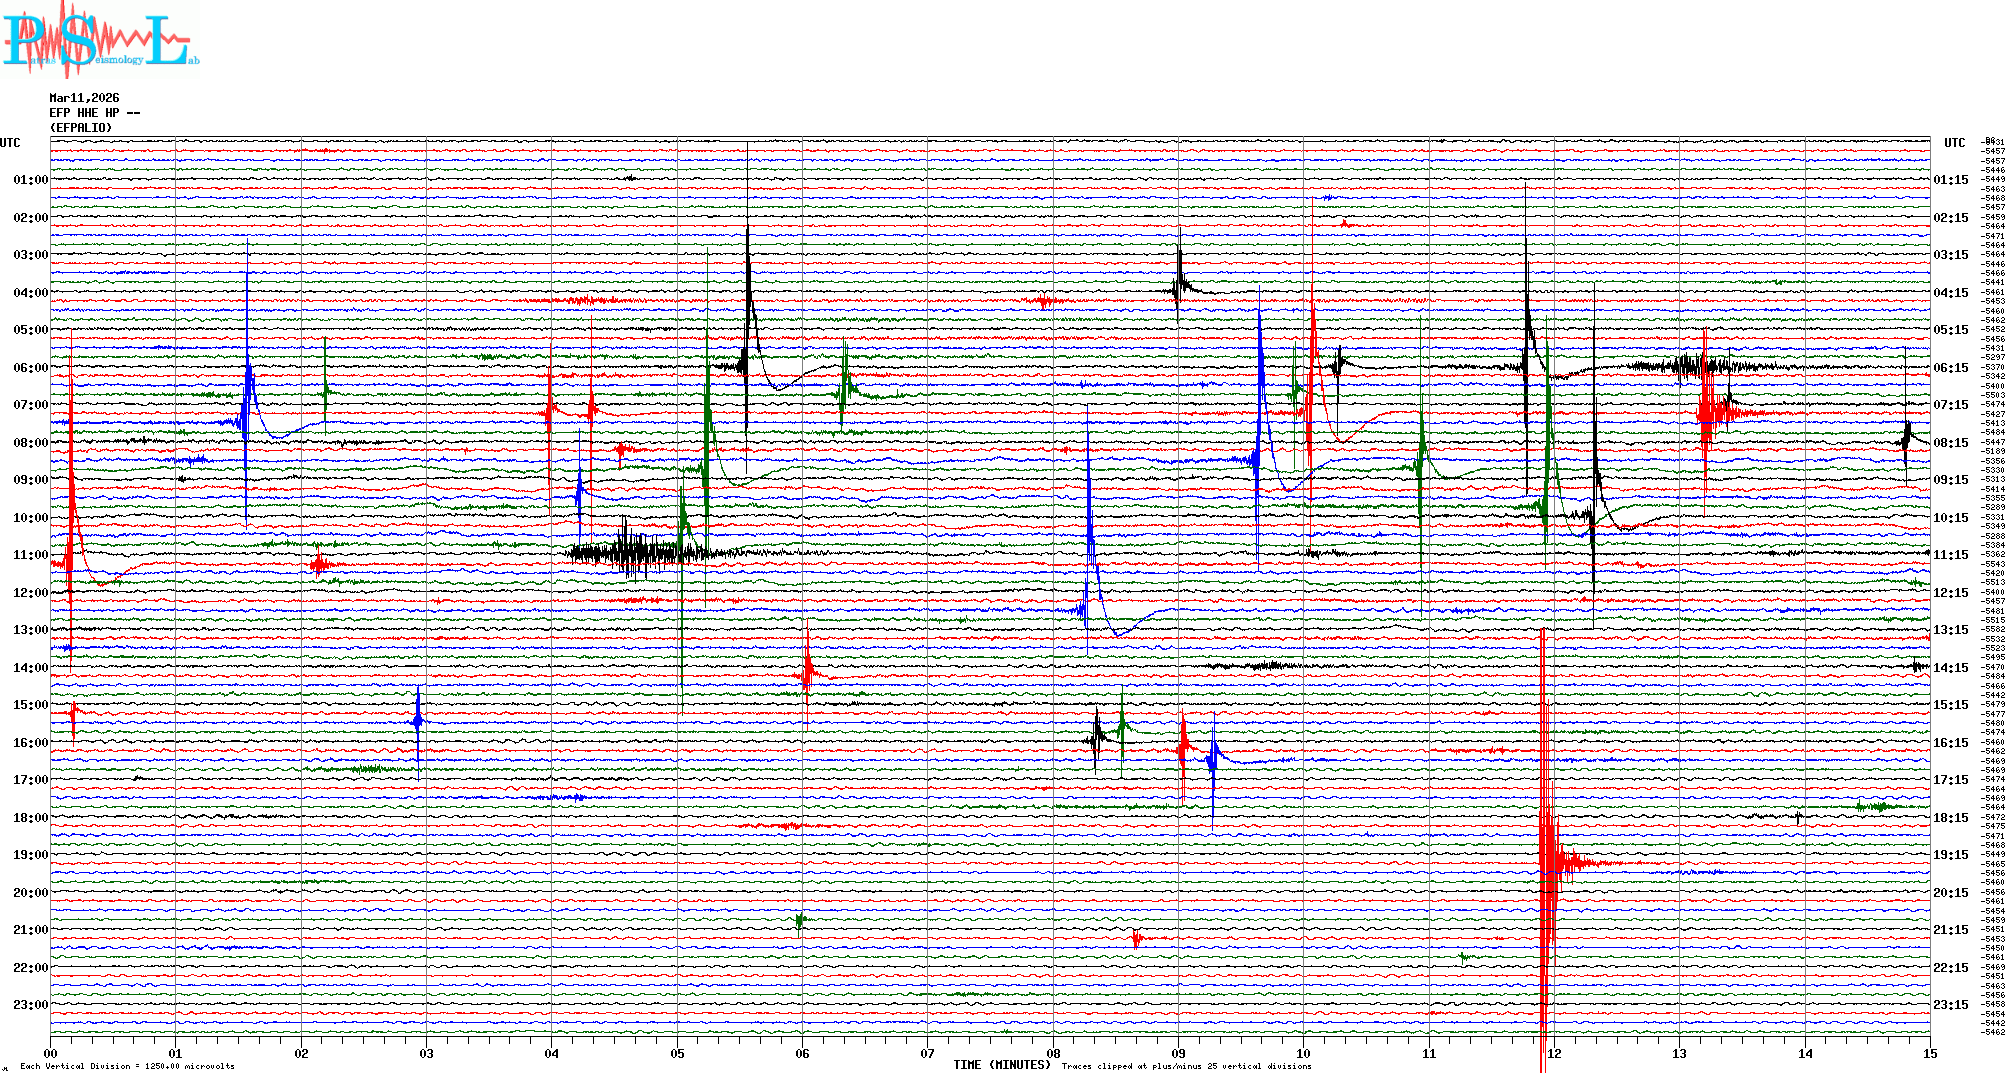The height and width of the screenshot is (1080, 2010).
Task: Click the vertical division microvolts note
Action: [127, 1066]
